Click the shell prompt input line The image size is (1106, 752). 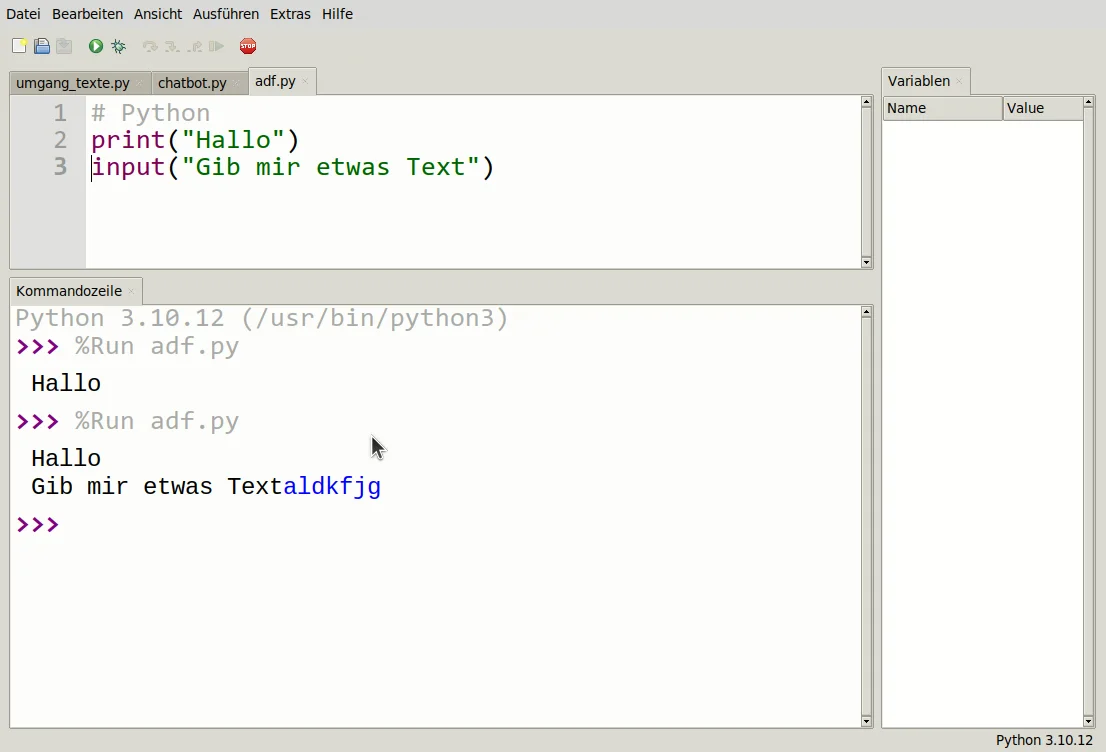tap(400, 524)
